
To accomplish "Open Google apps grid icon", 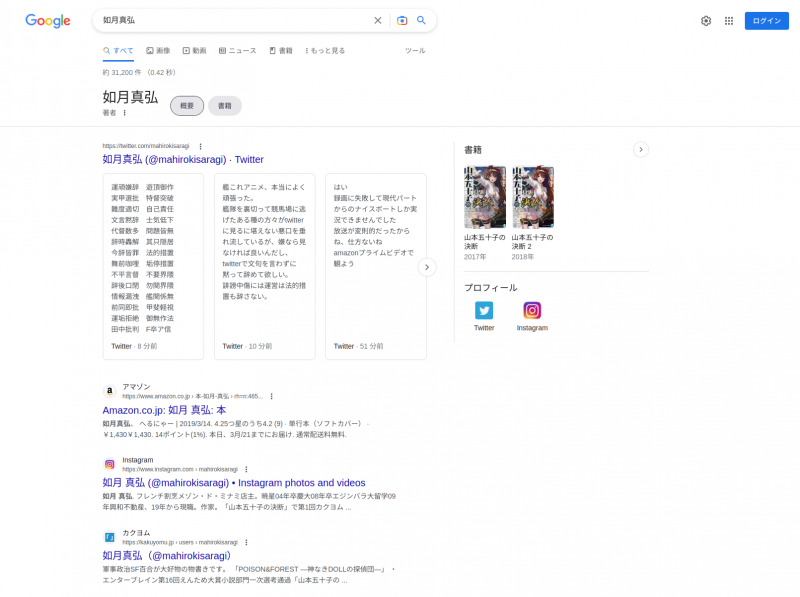I will pyautogui.click(x=729, y=21).
